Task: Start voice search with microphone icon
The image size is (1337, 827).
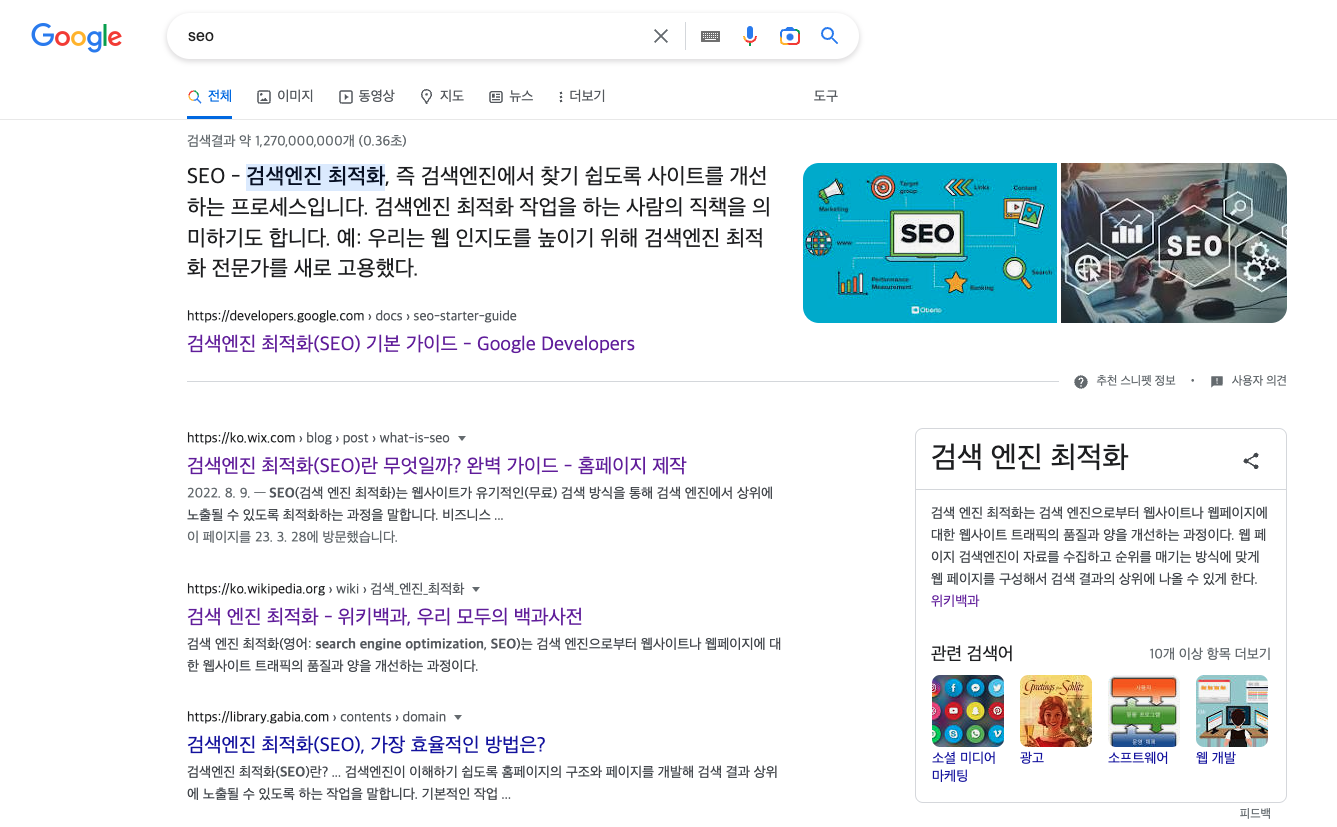Action: (750, 36)
